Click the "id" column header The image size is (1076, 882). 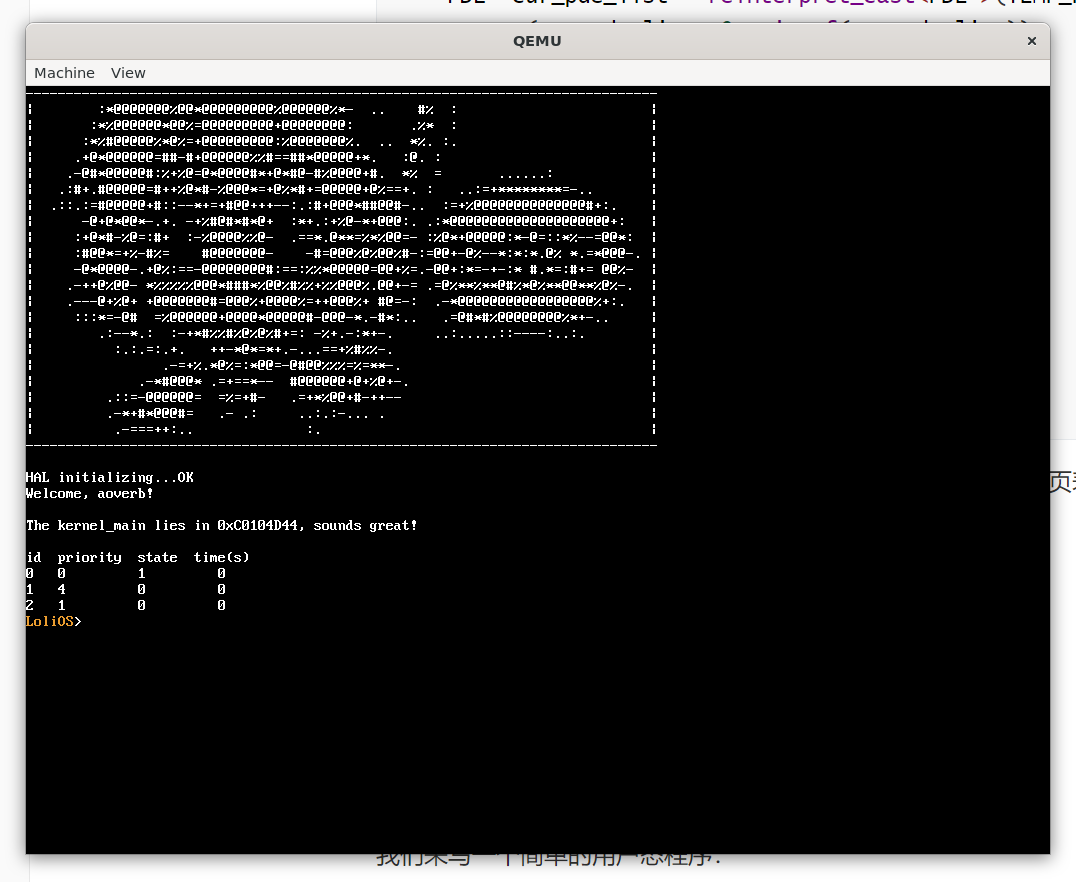(34, 558)
